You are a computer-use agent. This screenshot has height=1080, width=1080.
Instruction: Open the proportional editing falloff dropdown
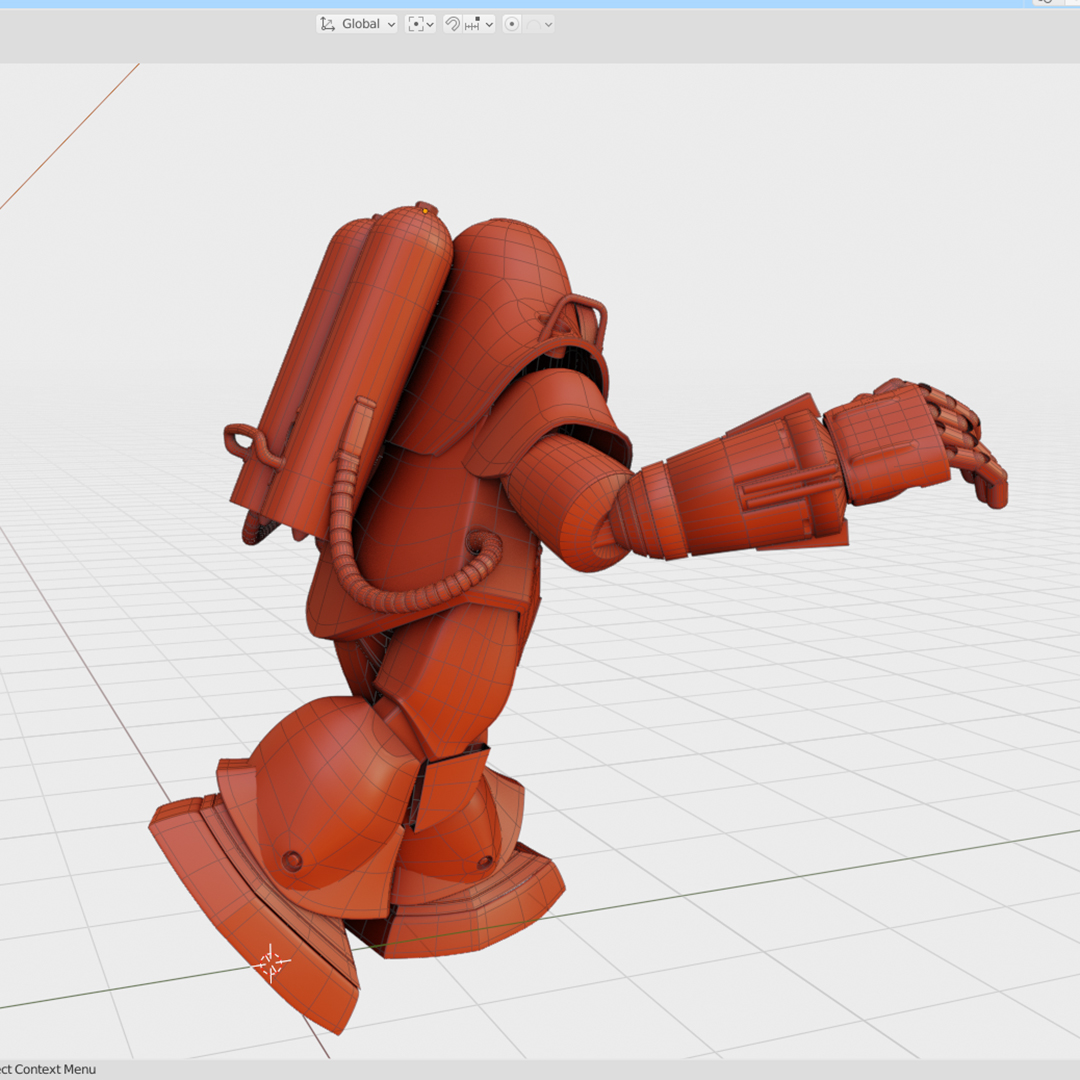tap(539, 24)
